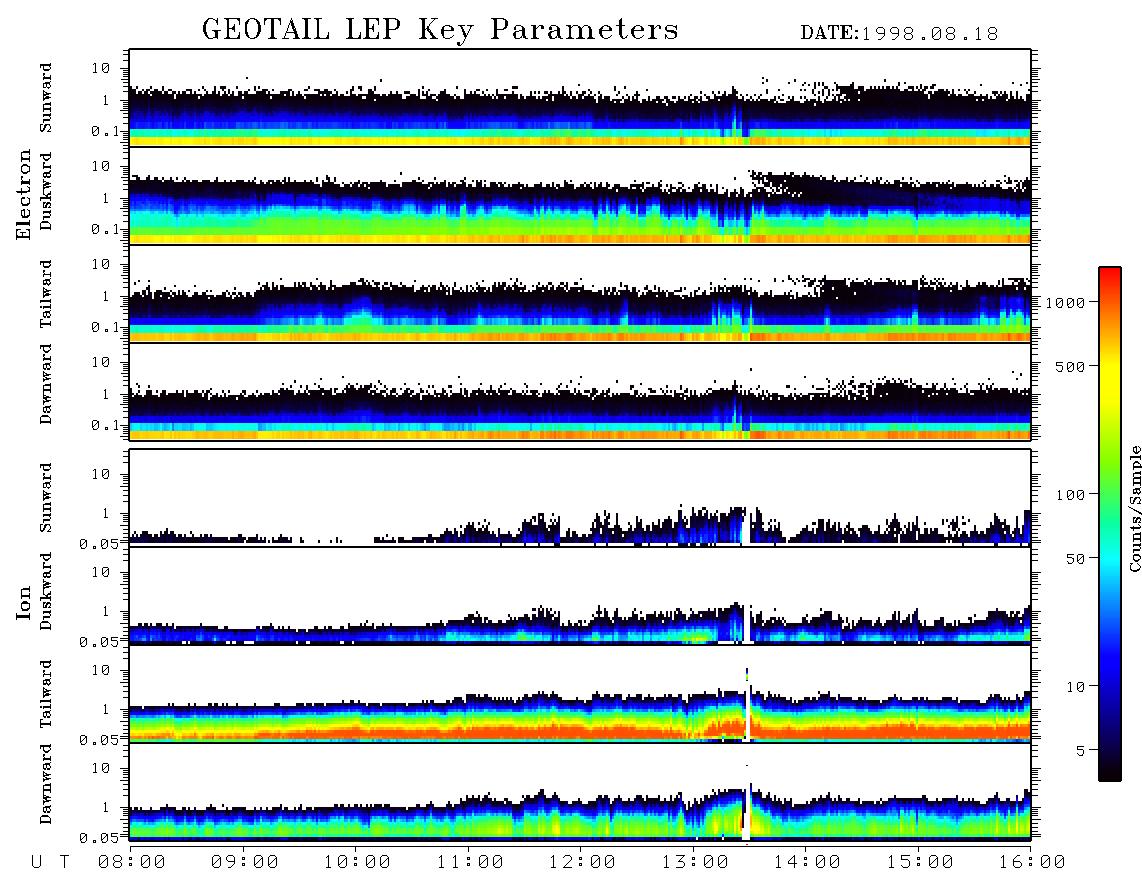The image size is (1142, 880).
Task: Click the 09:00 time tick label
Action: [244, 862]
